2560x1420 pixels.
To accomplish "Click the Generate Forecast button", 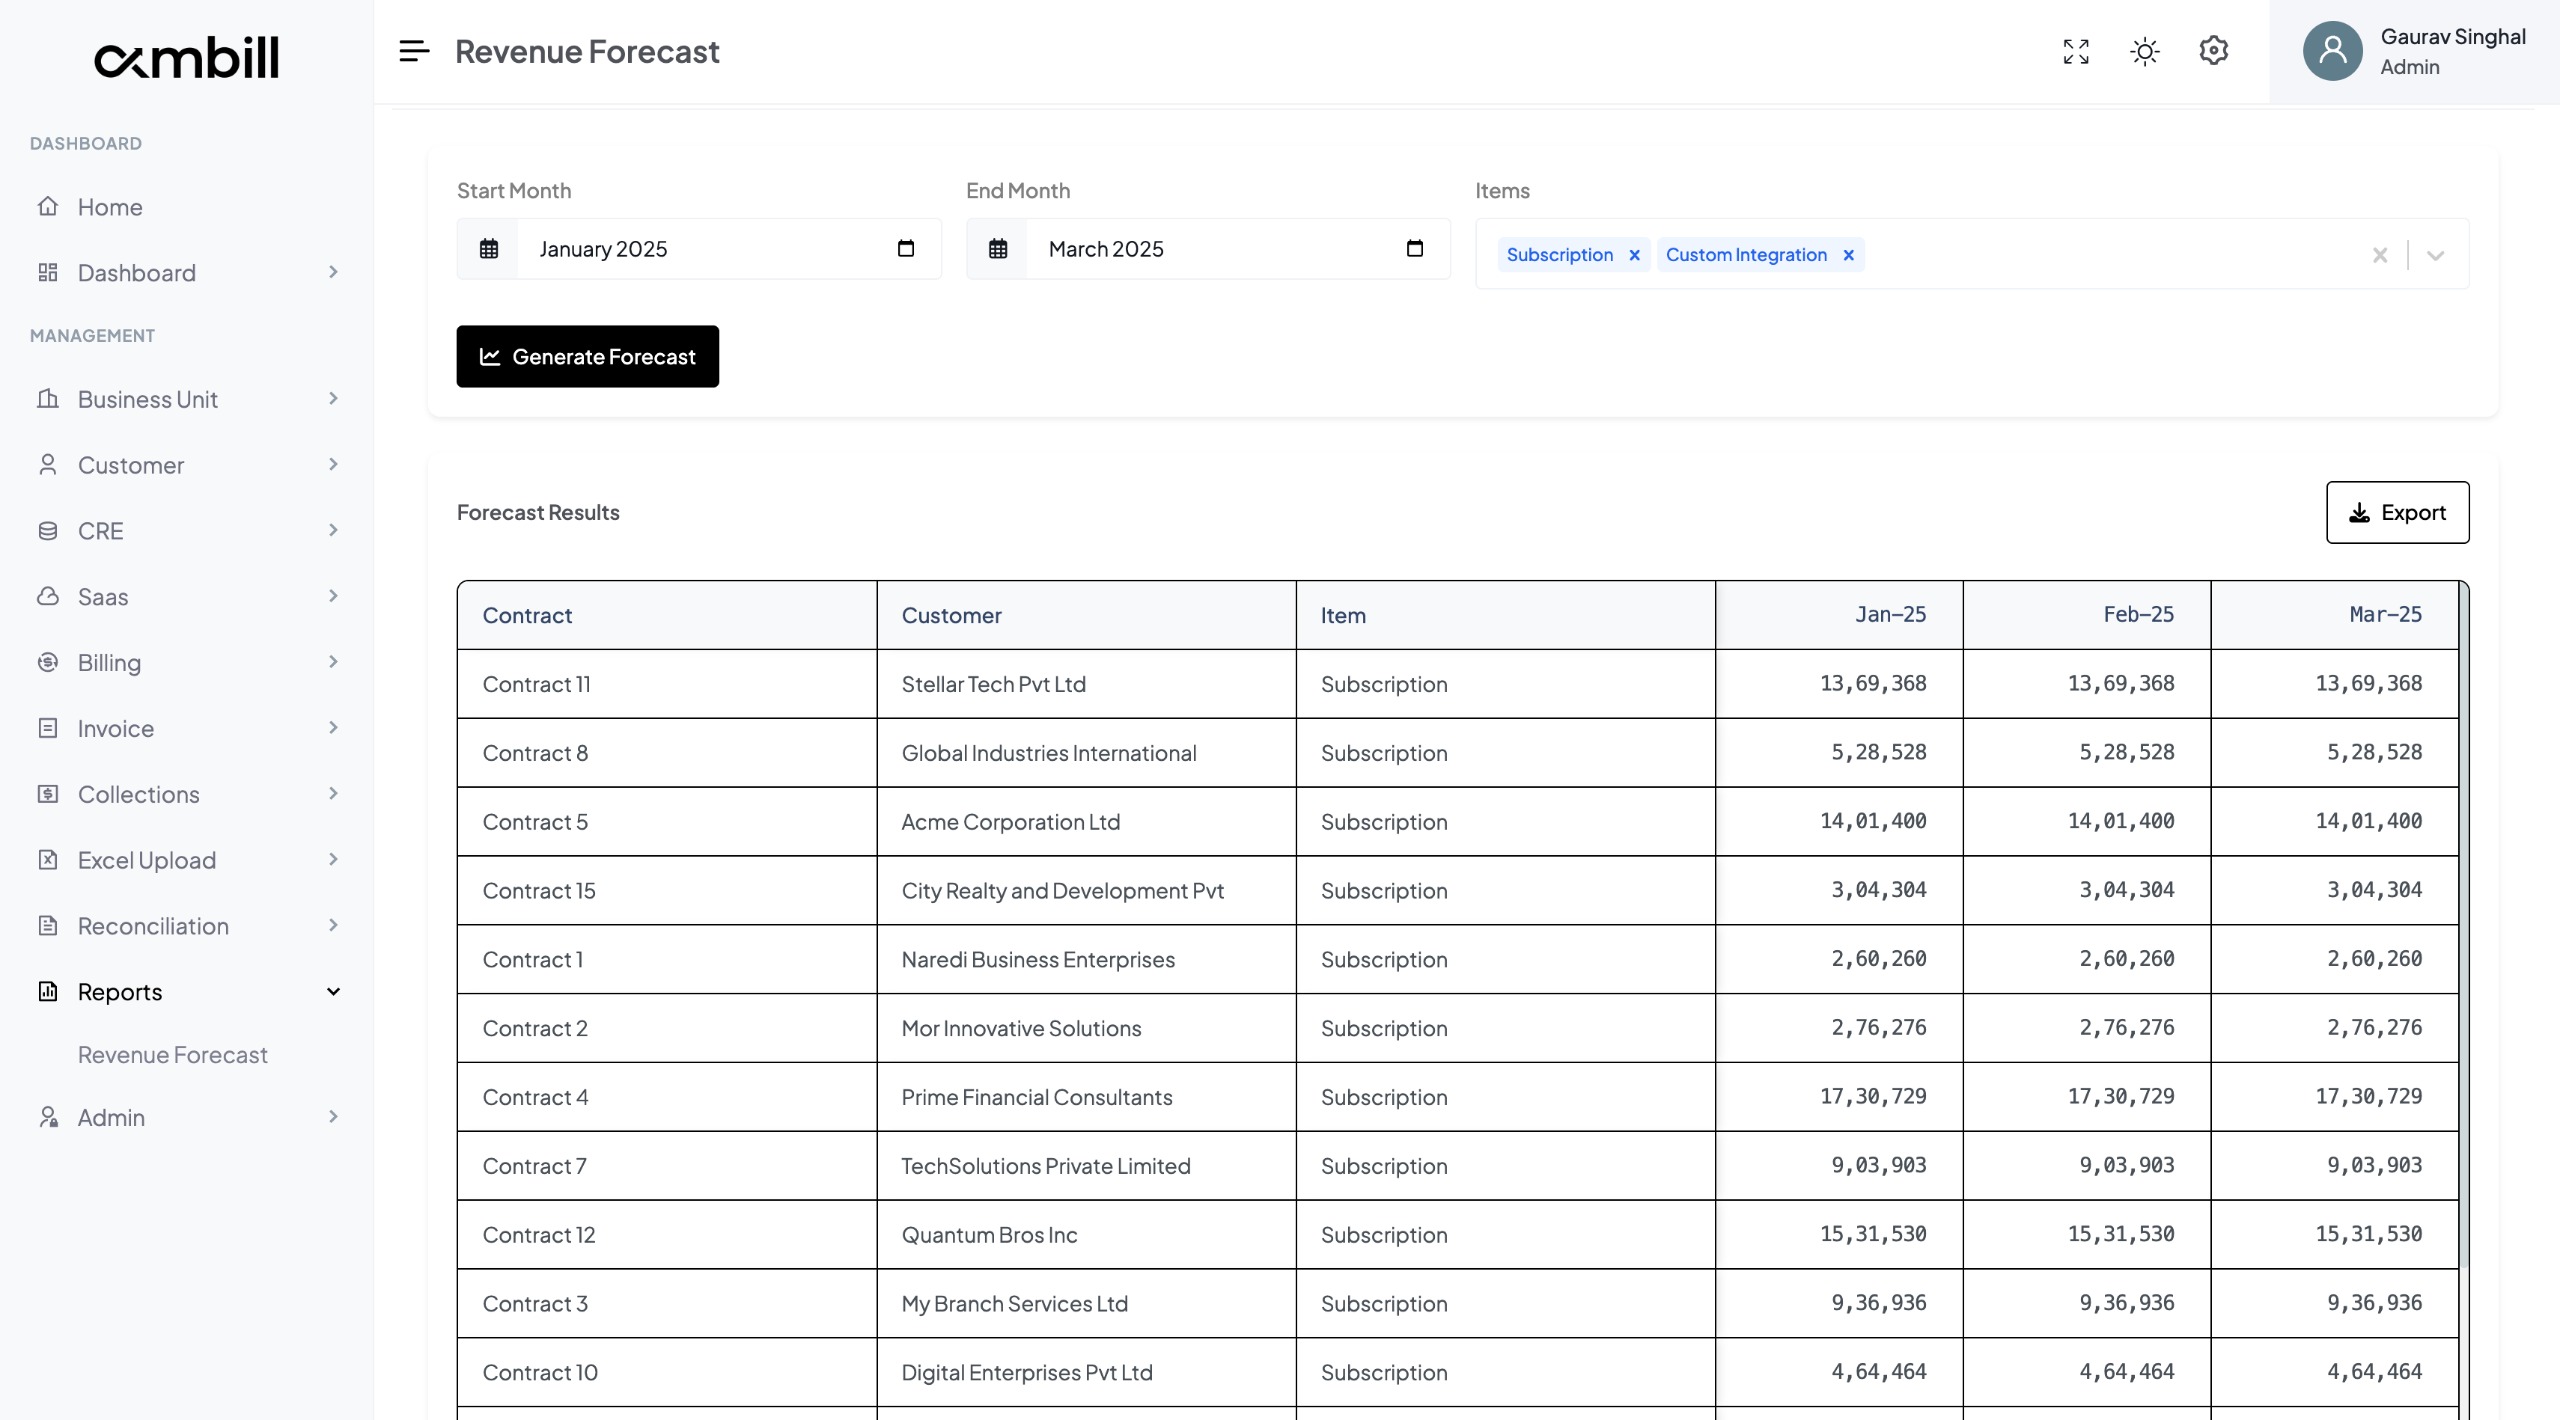I will click(x=588, y=356).
